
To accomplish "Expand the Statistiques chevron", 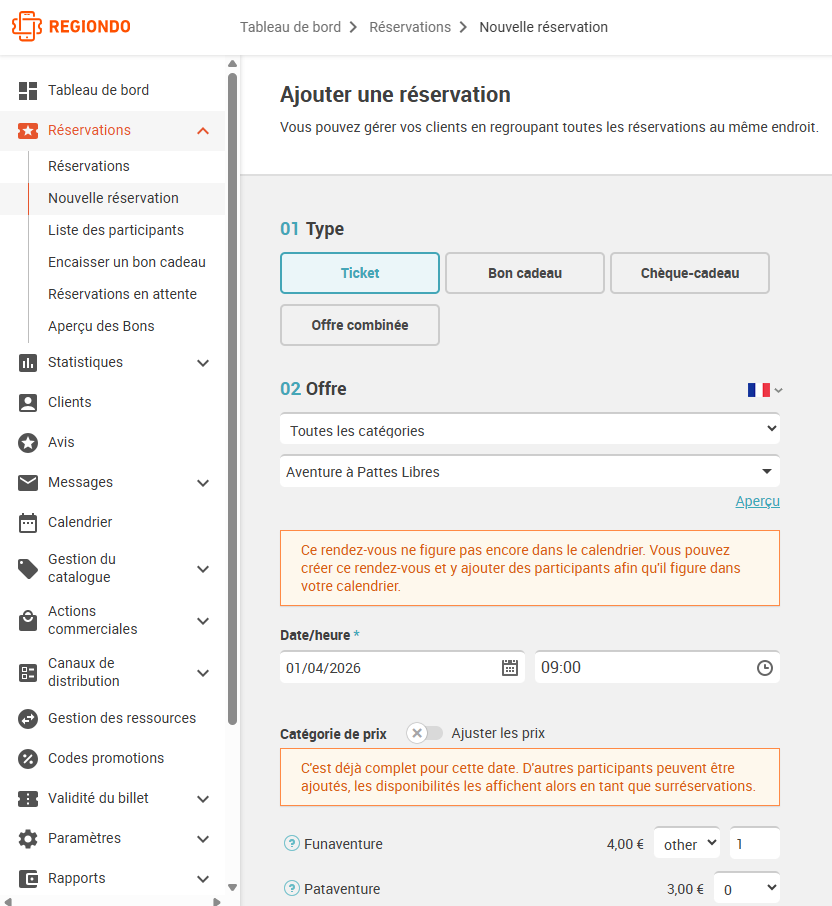I will (x=203, y=363).
